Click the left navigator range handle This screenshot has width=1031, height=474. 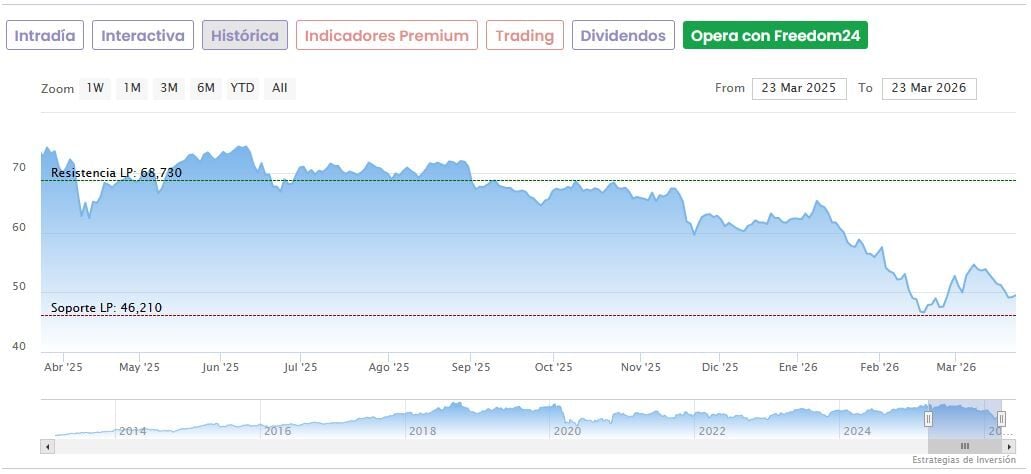coord(928,418)
